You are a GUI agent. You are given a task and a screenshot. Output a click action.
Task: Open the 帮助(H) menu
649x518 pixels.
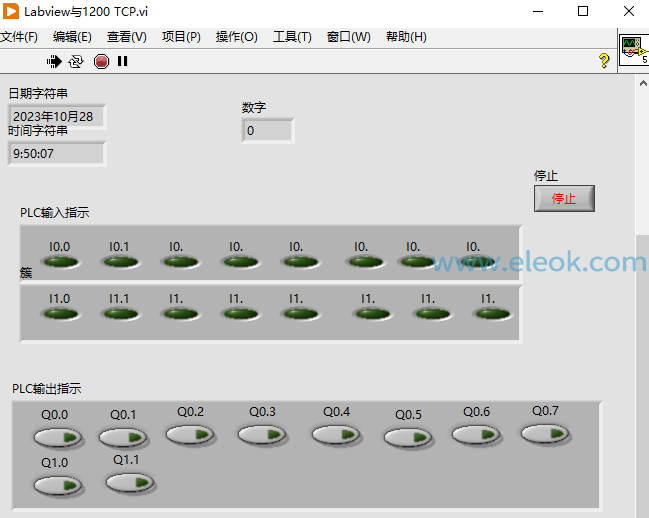pos(406,37)
